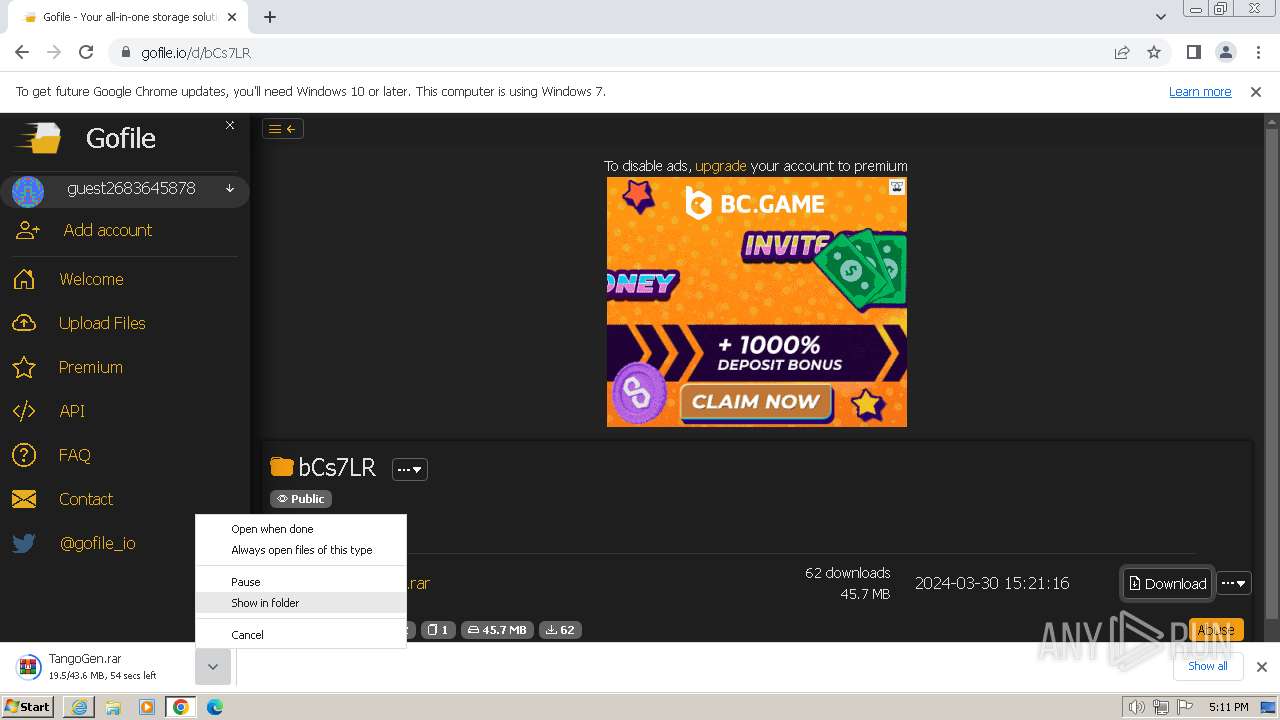1280x720 pixels.
Task: Open the bCs7LR folder options dropdown
Action: (410, 469)
